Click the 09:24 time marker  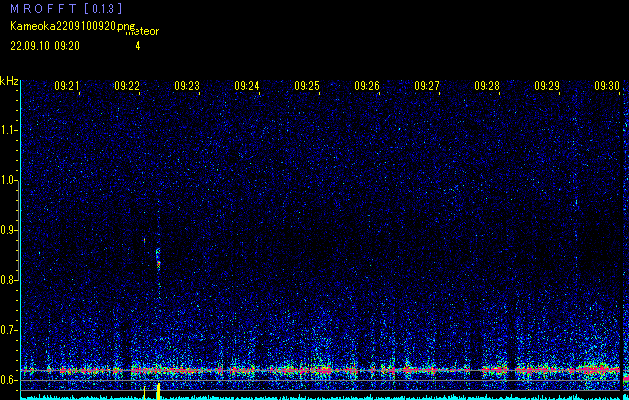coord(247,86)
